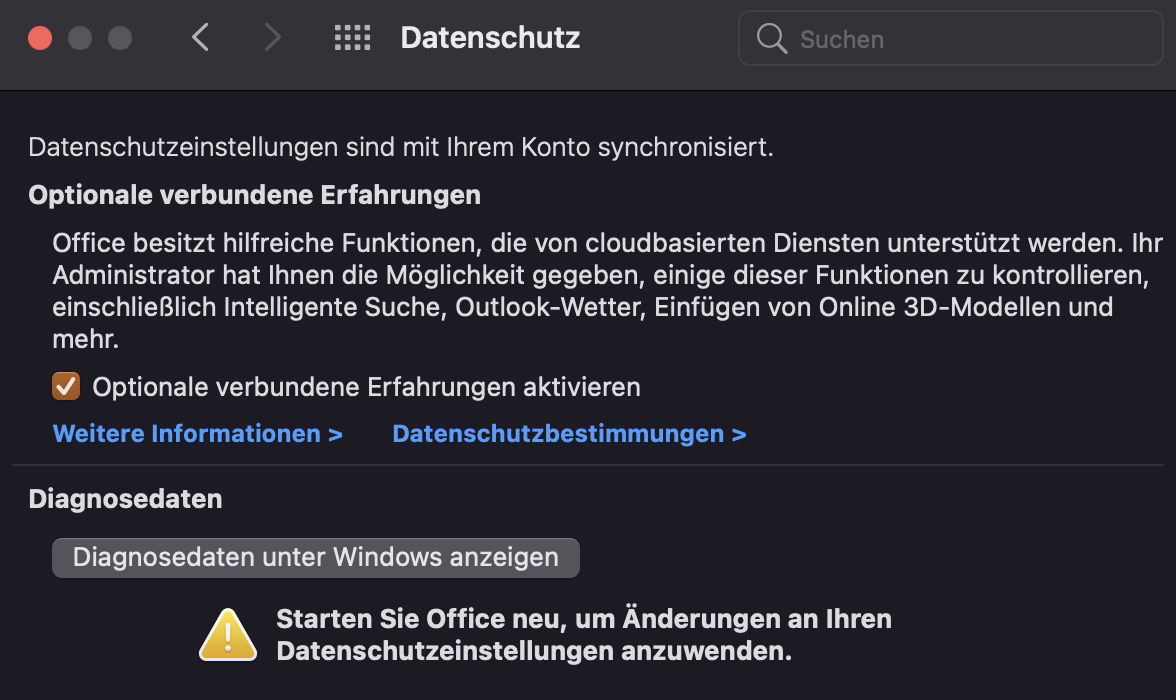Disable Optionale verbundene Erfahrungen checkbox
Screen dimensions: 1176x700
(x=66, y=386)
